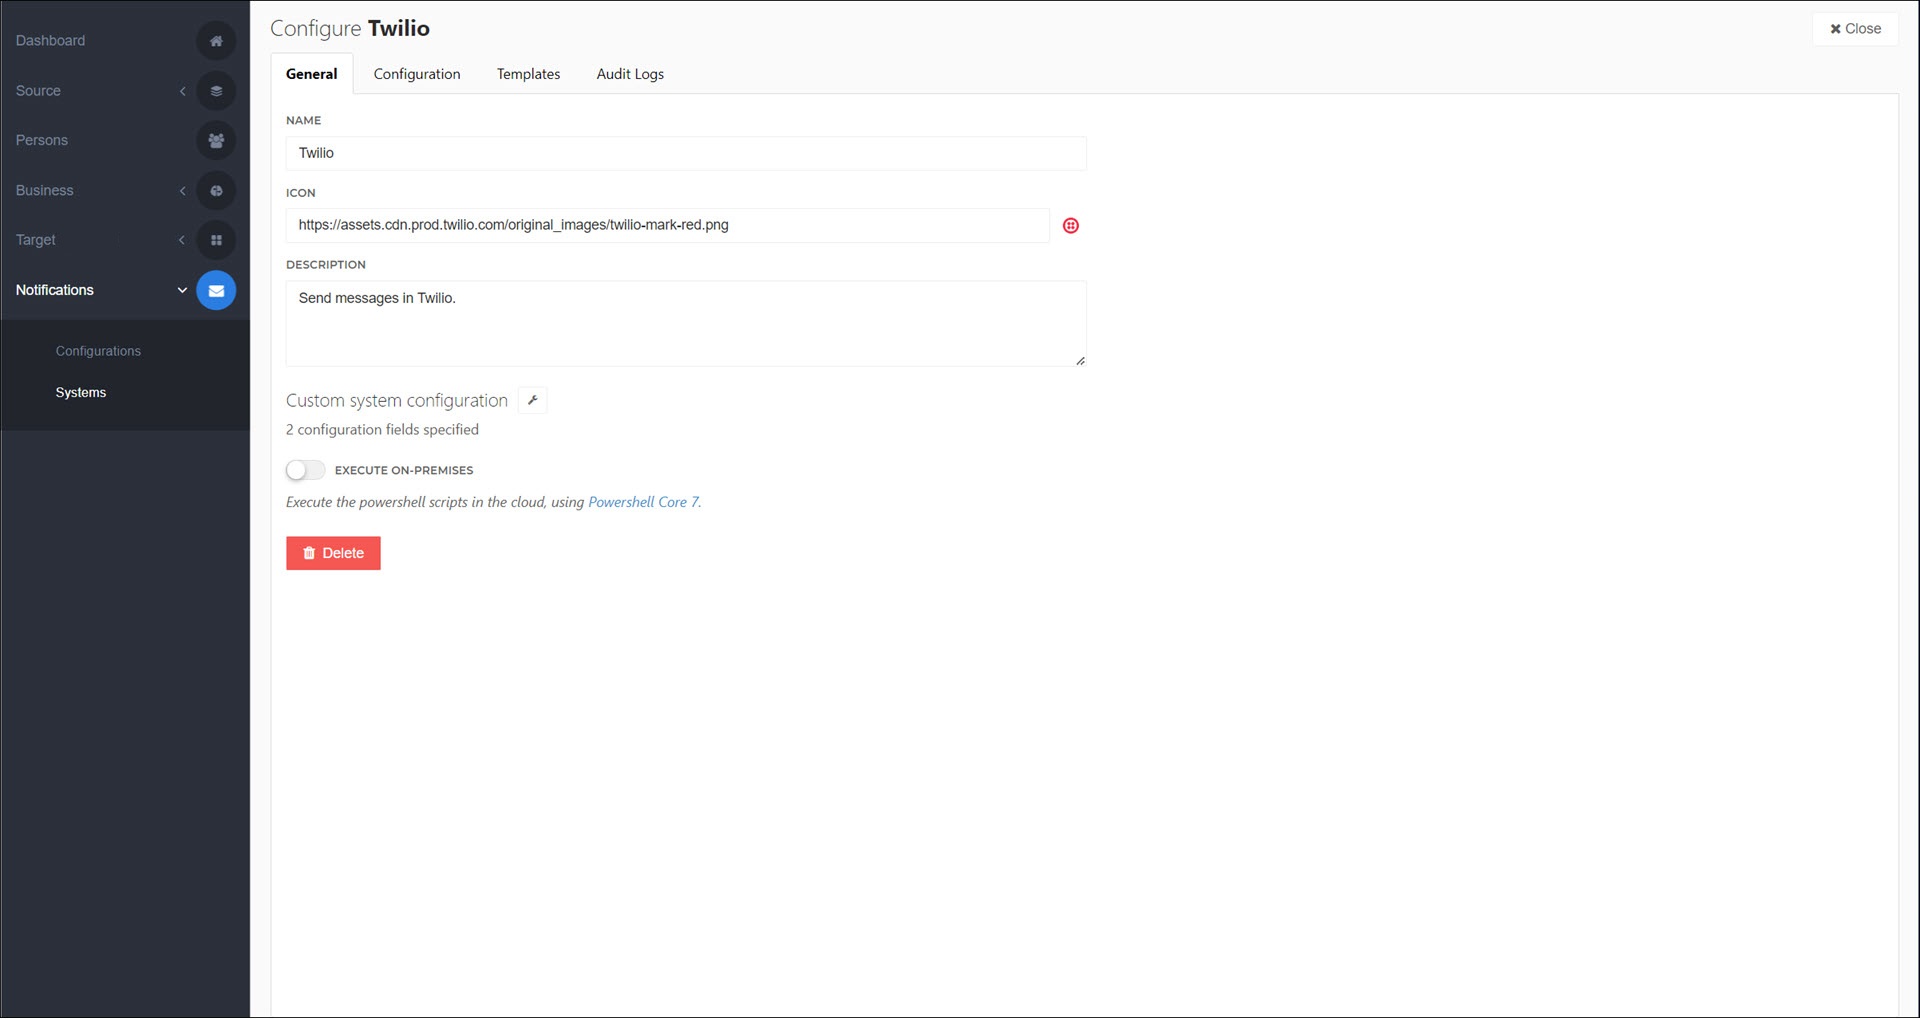Expand the Source menu chevron
Screen dimensions: 1920x1019
coord(182,91)
